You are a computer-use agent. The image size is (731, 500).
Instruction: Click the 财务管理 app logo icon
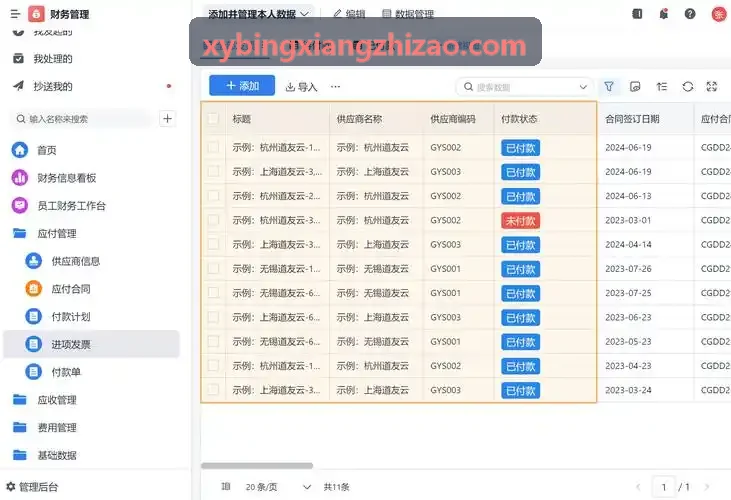pos(36,14)
